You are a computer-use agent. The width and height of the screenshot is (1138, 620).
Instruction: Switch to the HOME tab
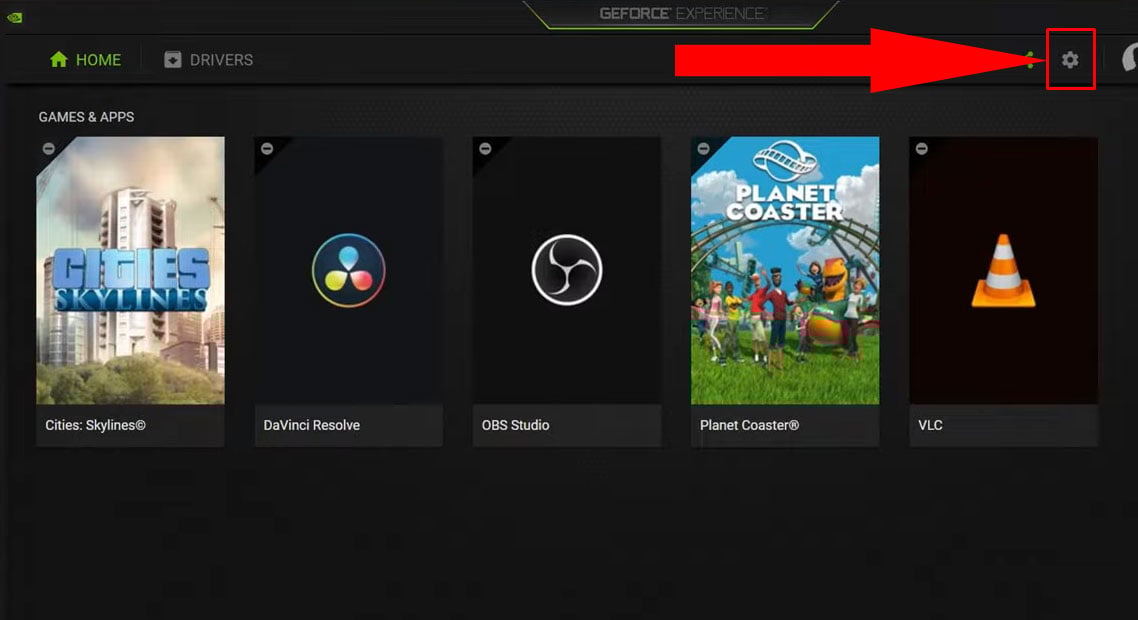click(x=86, y=60)
